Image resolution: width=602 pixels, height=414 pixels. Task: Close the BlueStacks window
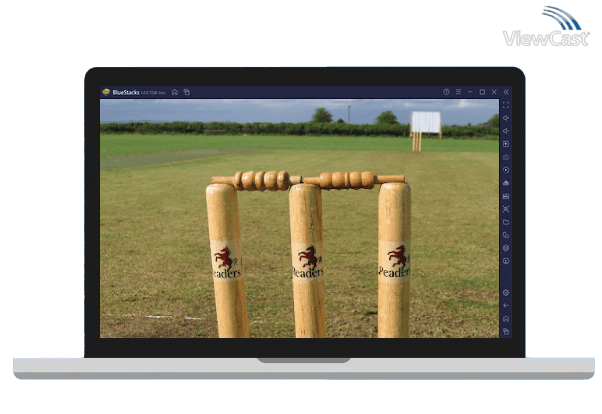(494, 92)
